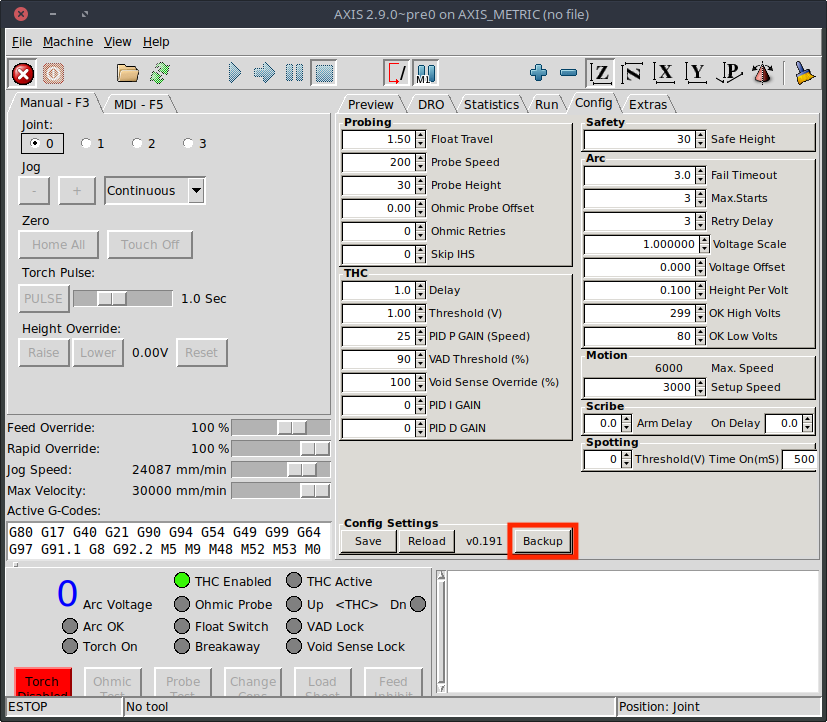Pause program execution
Screen dimensions: 827x722
tap(294, 73)
